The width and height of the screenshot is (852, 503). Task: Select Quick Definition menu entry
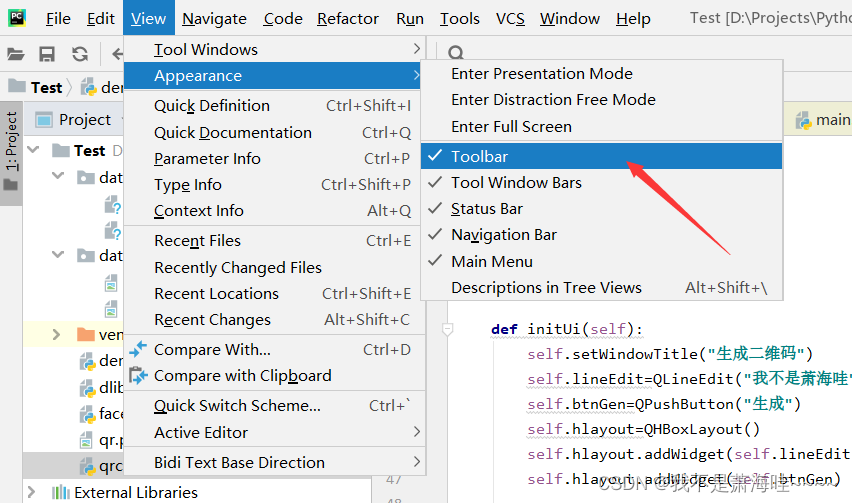274,105
